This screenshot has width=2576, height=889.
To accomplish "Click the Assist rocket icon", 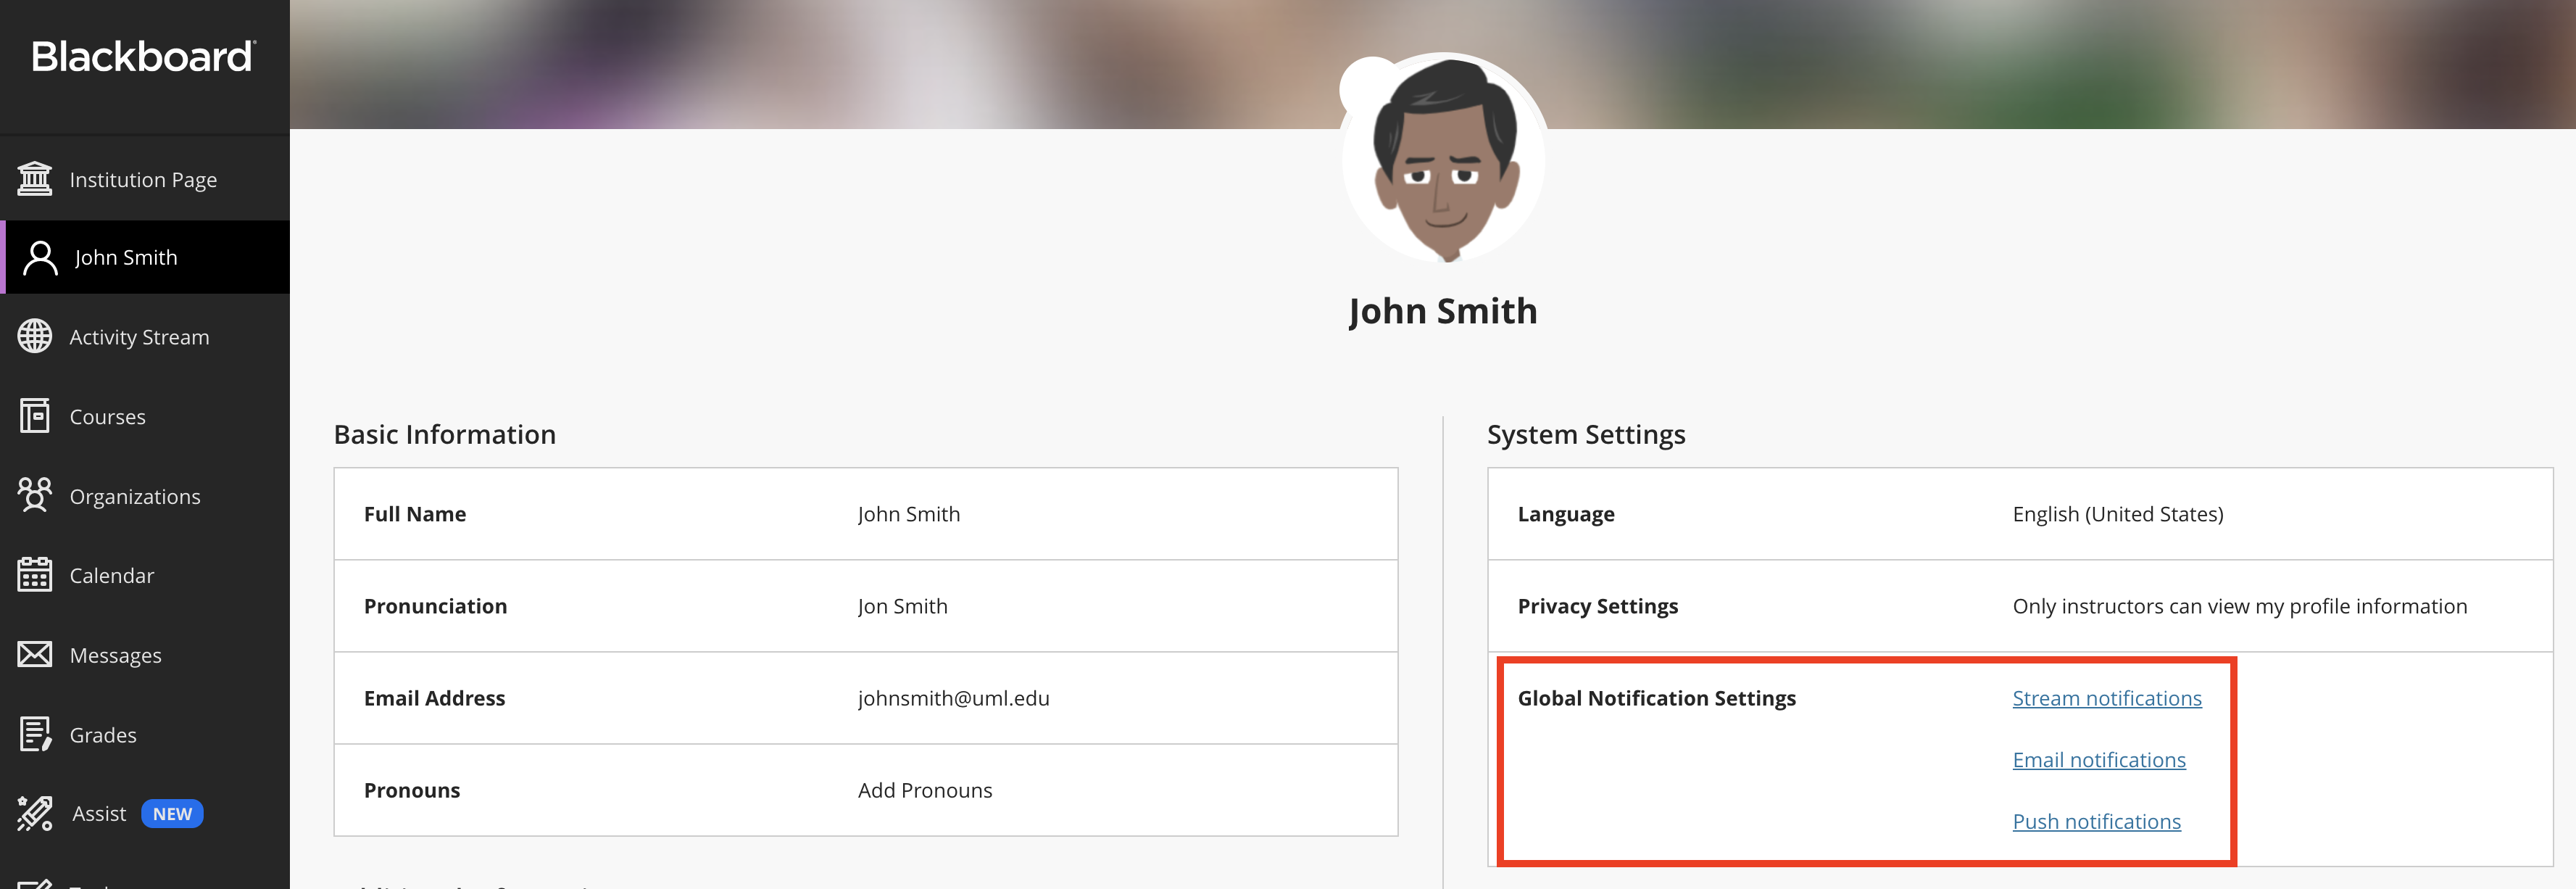I will [x=35, y=814].
